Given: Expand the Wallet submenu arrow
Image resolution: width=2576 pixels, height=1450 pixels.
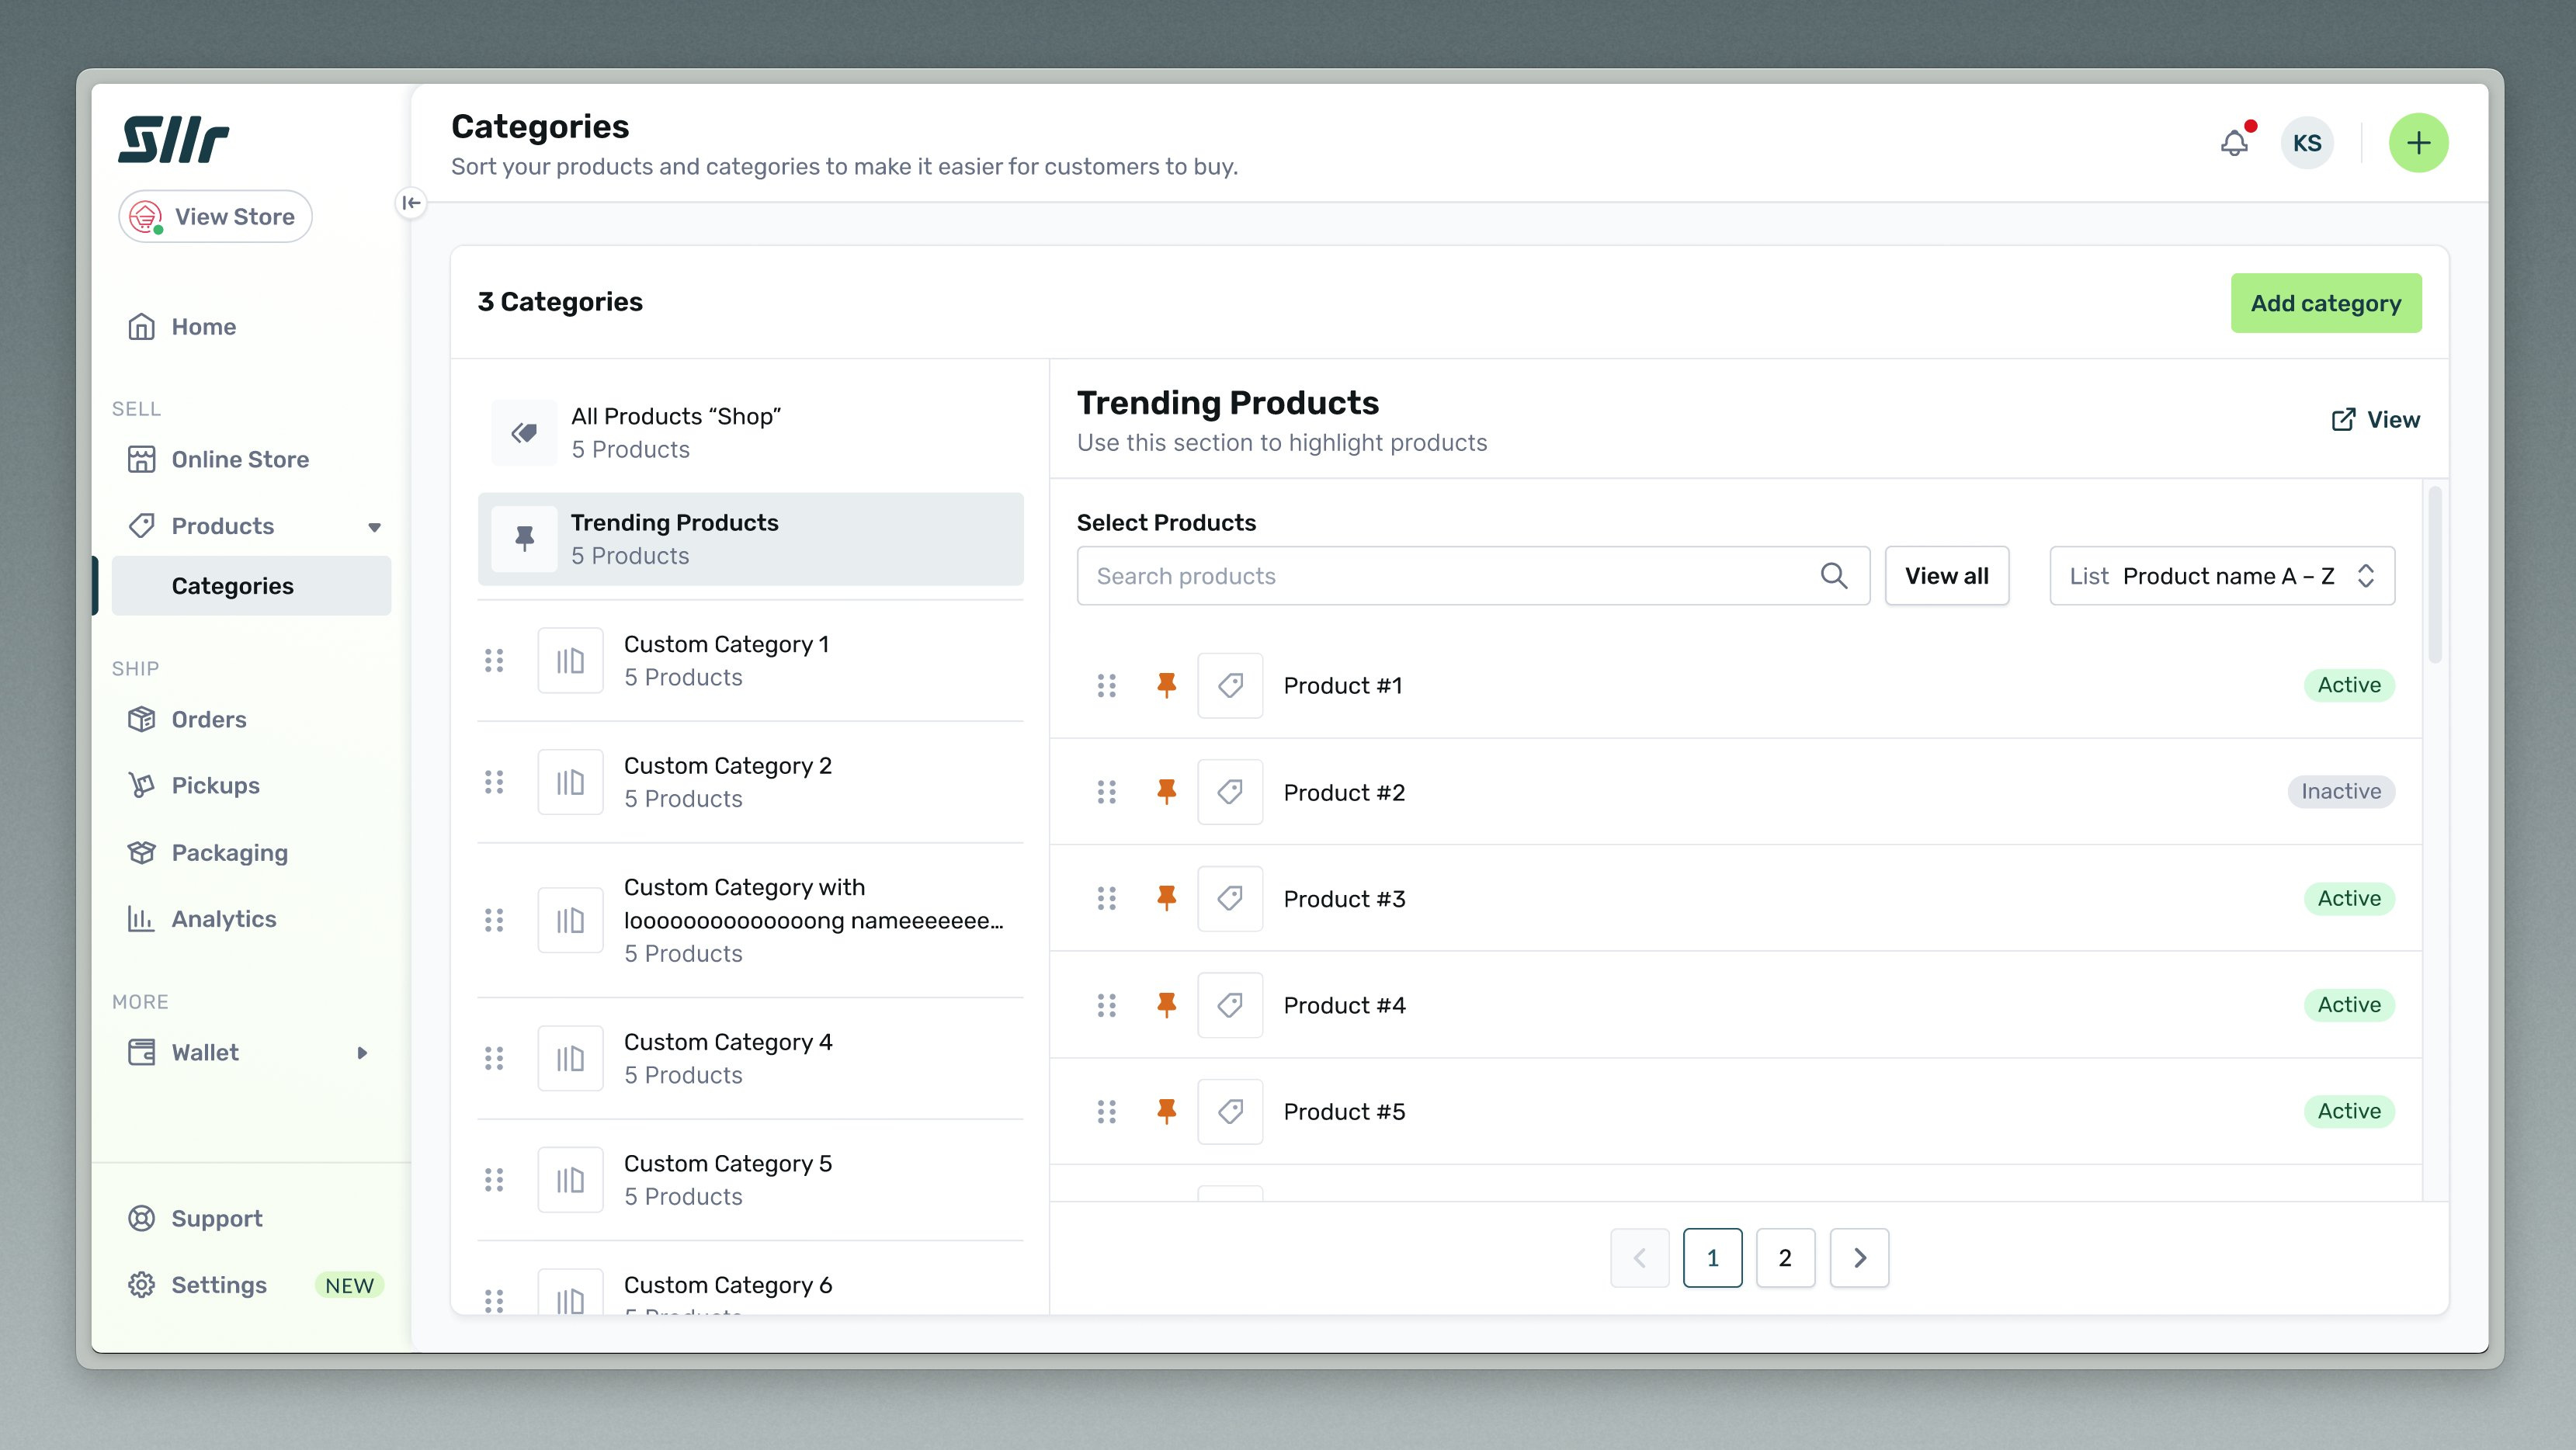Looking at the screenshot, I should (x=362, y=1053).
